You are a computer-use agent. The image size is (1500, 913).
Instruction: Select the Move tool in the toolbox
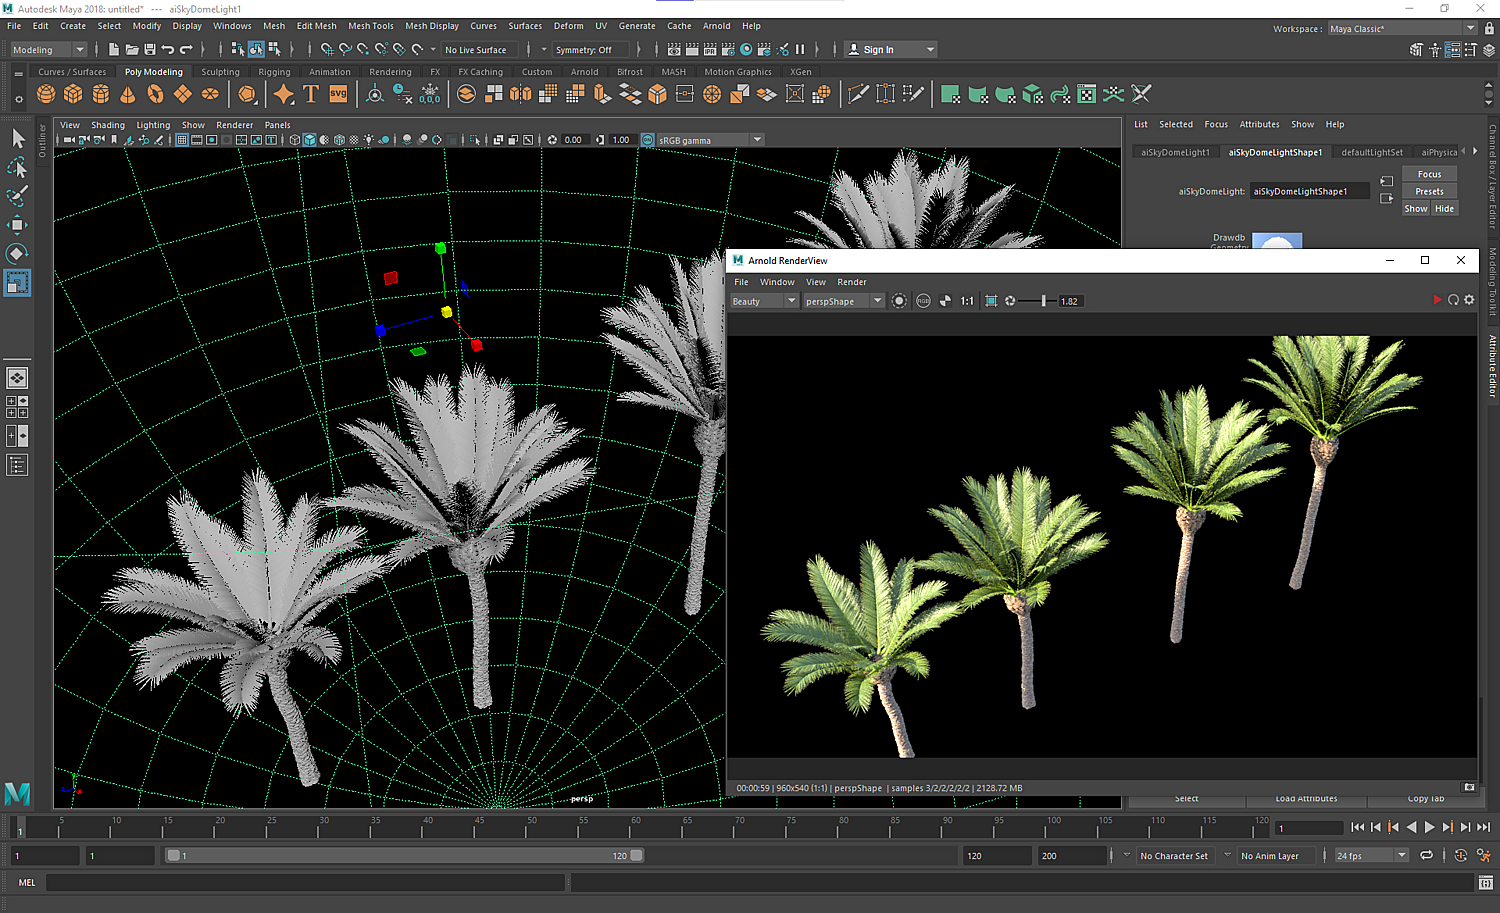click(x=17, y=225)
